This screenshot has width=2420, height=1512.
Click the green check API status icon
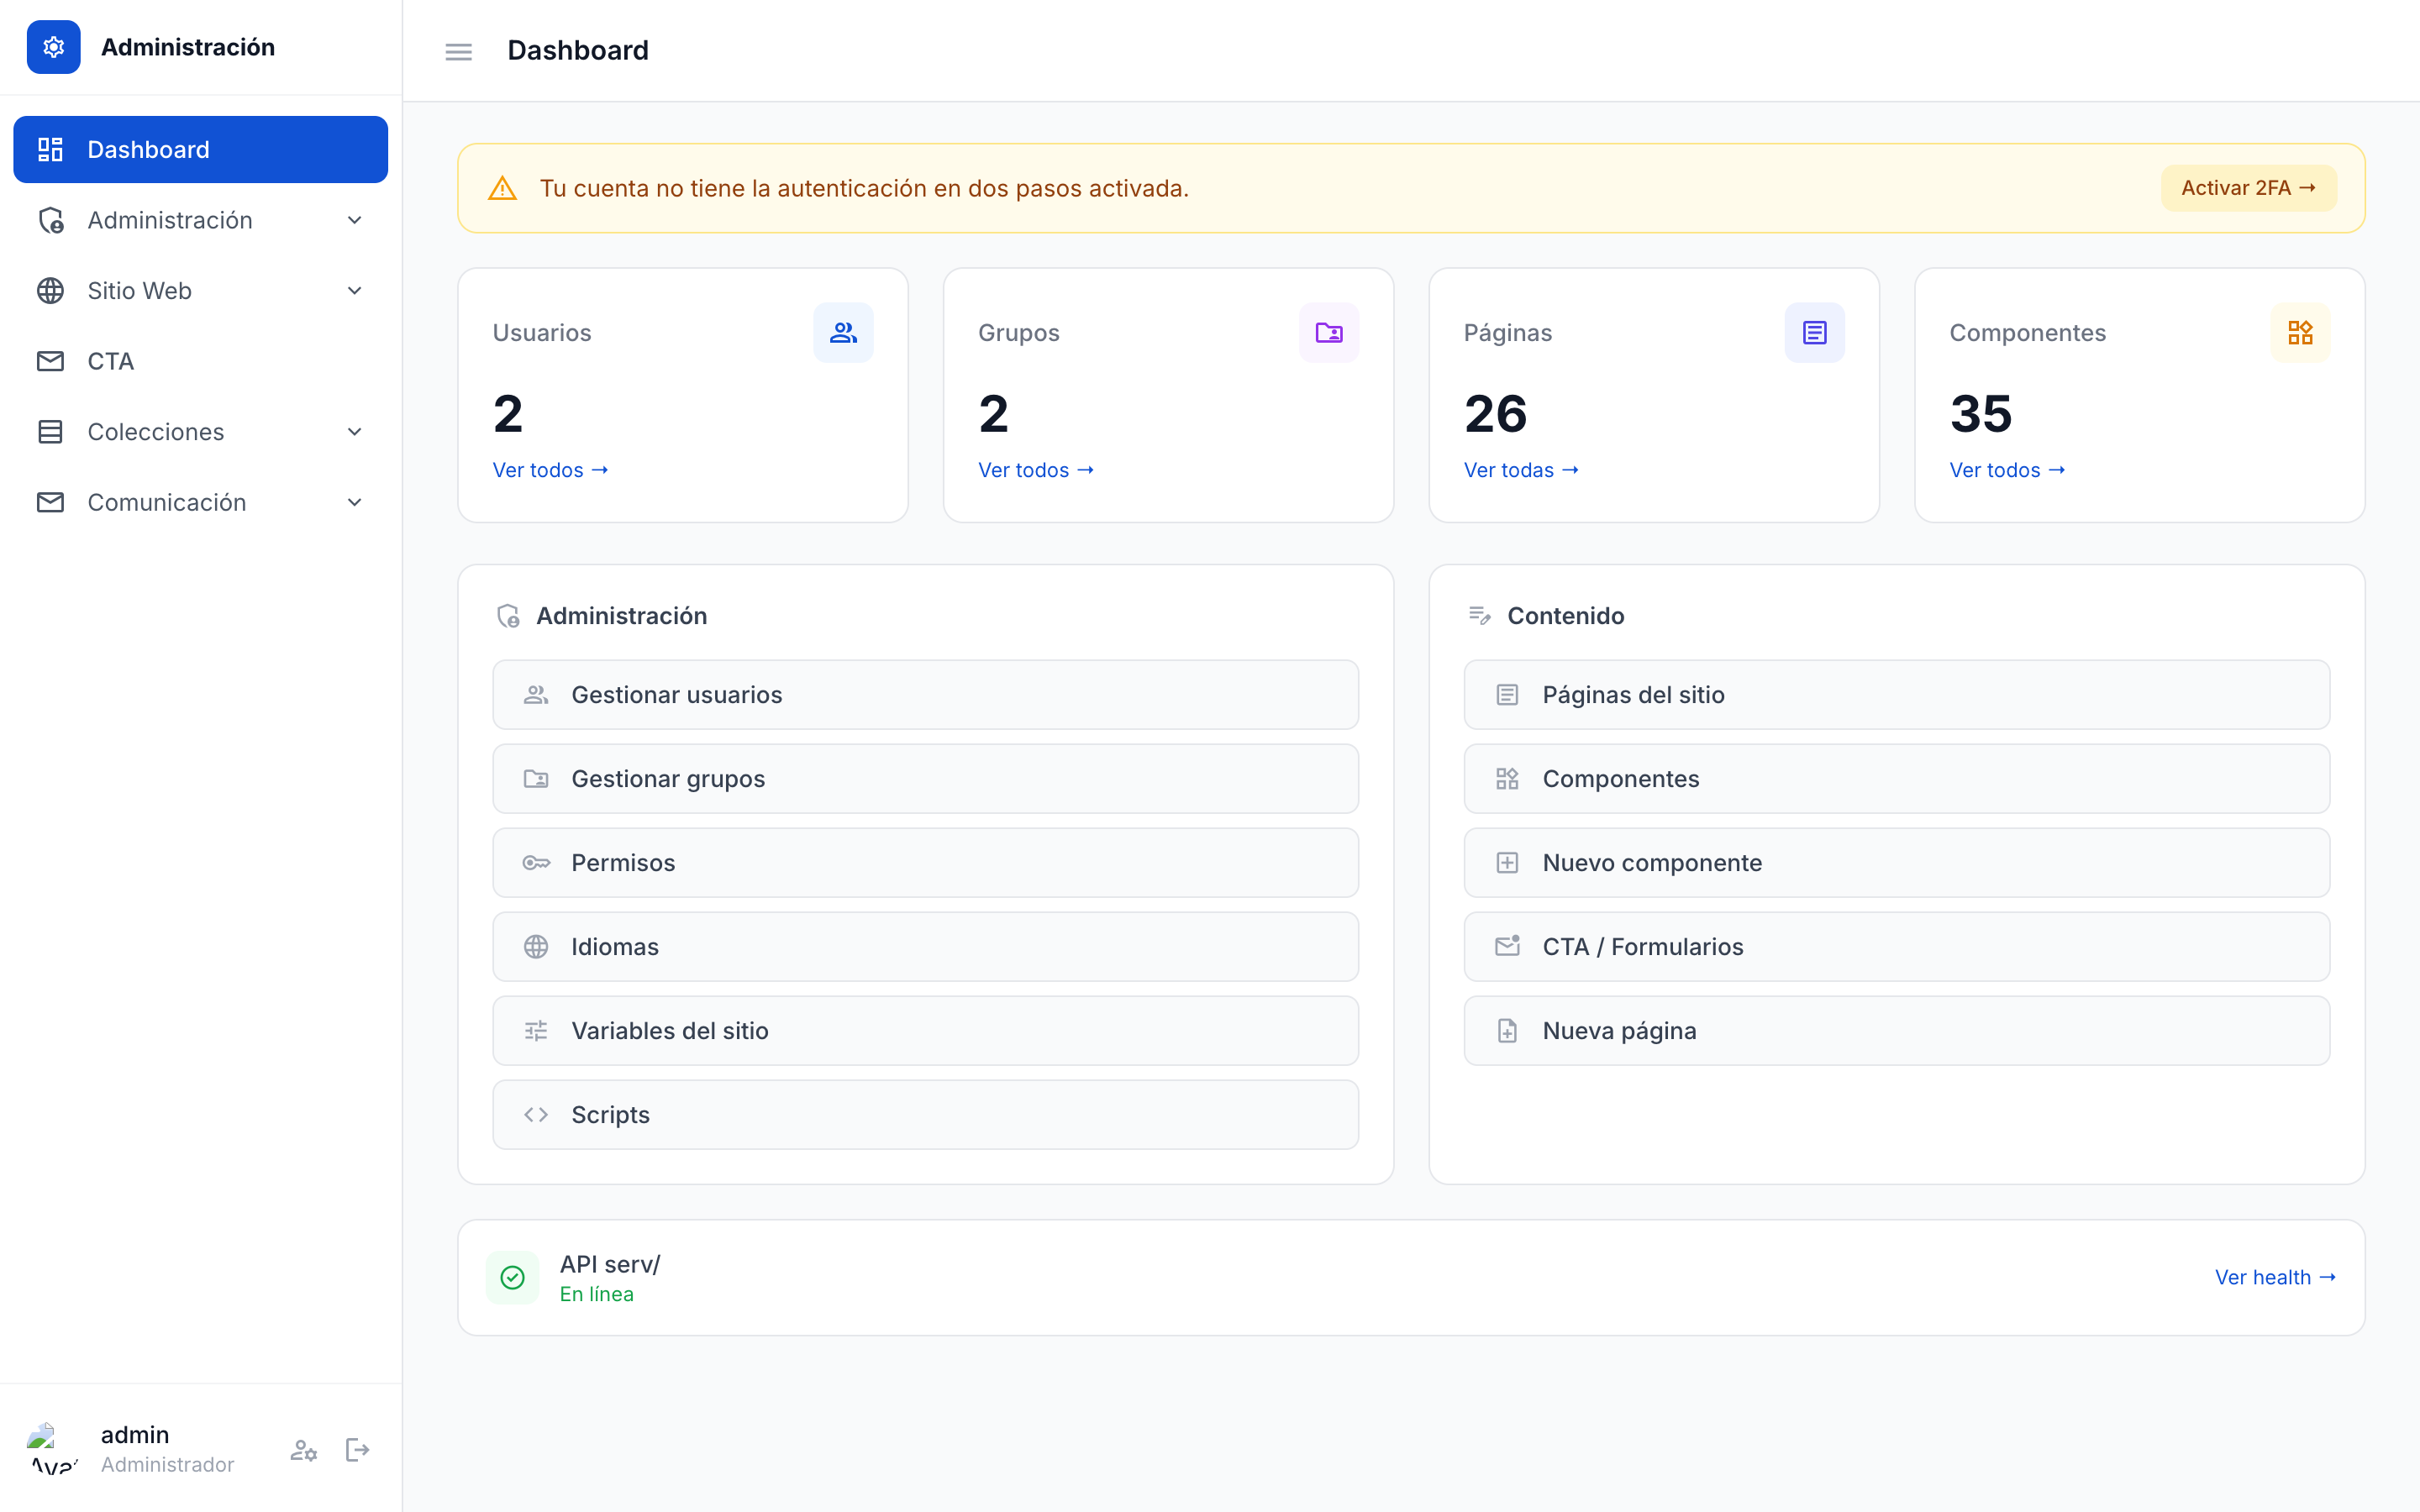(x=512, y=1277)
